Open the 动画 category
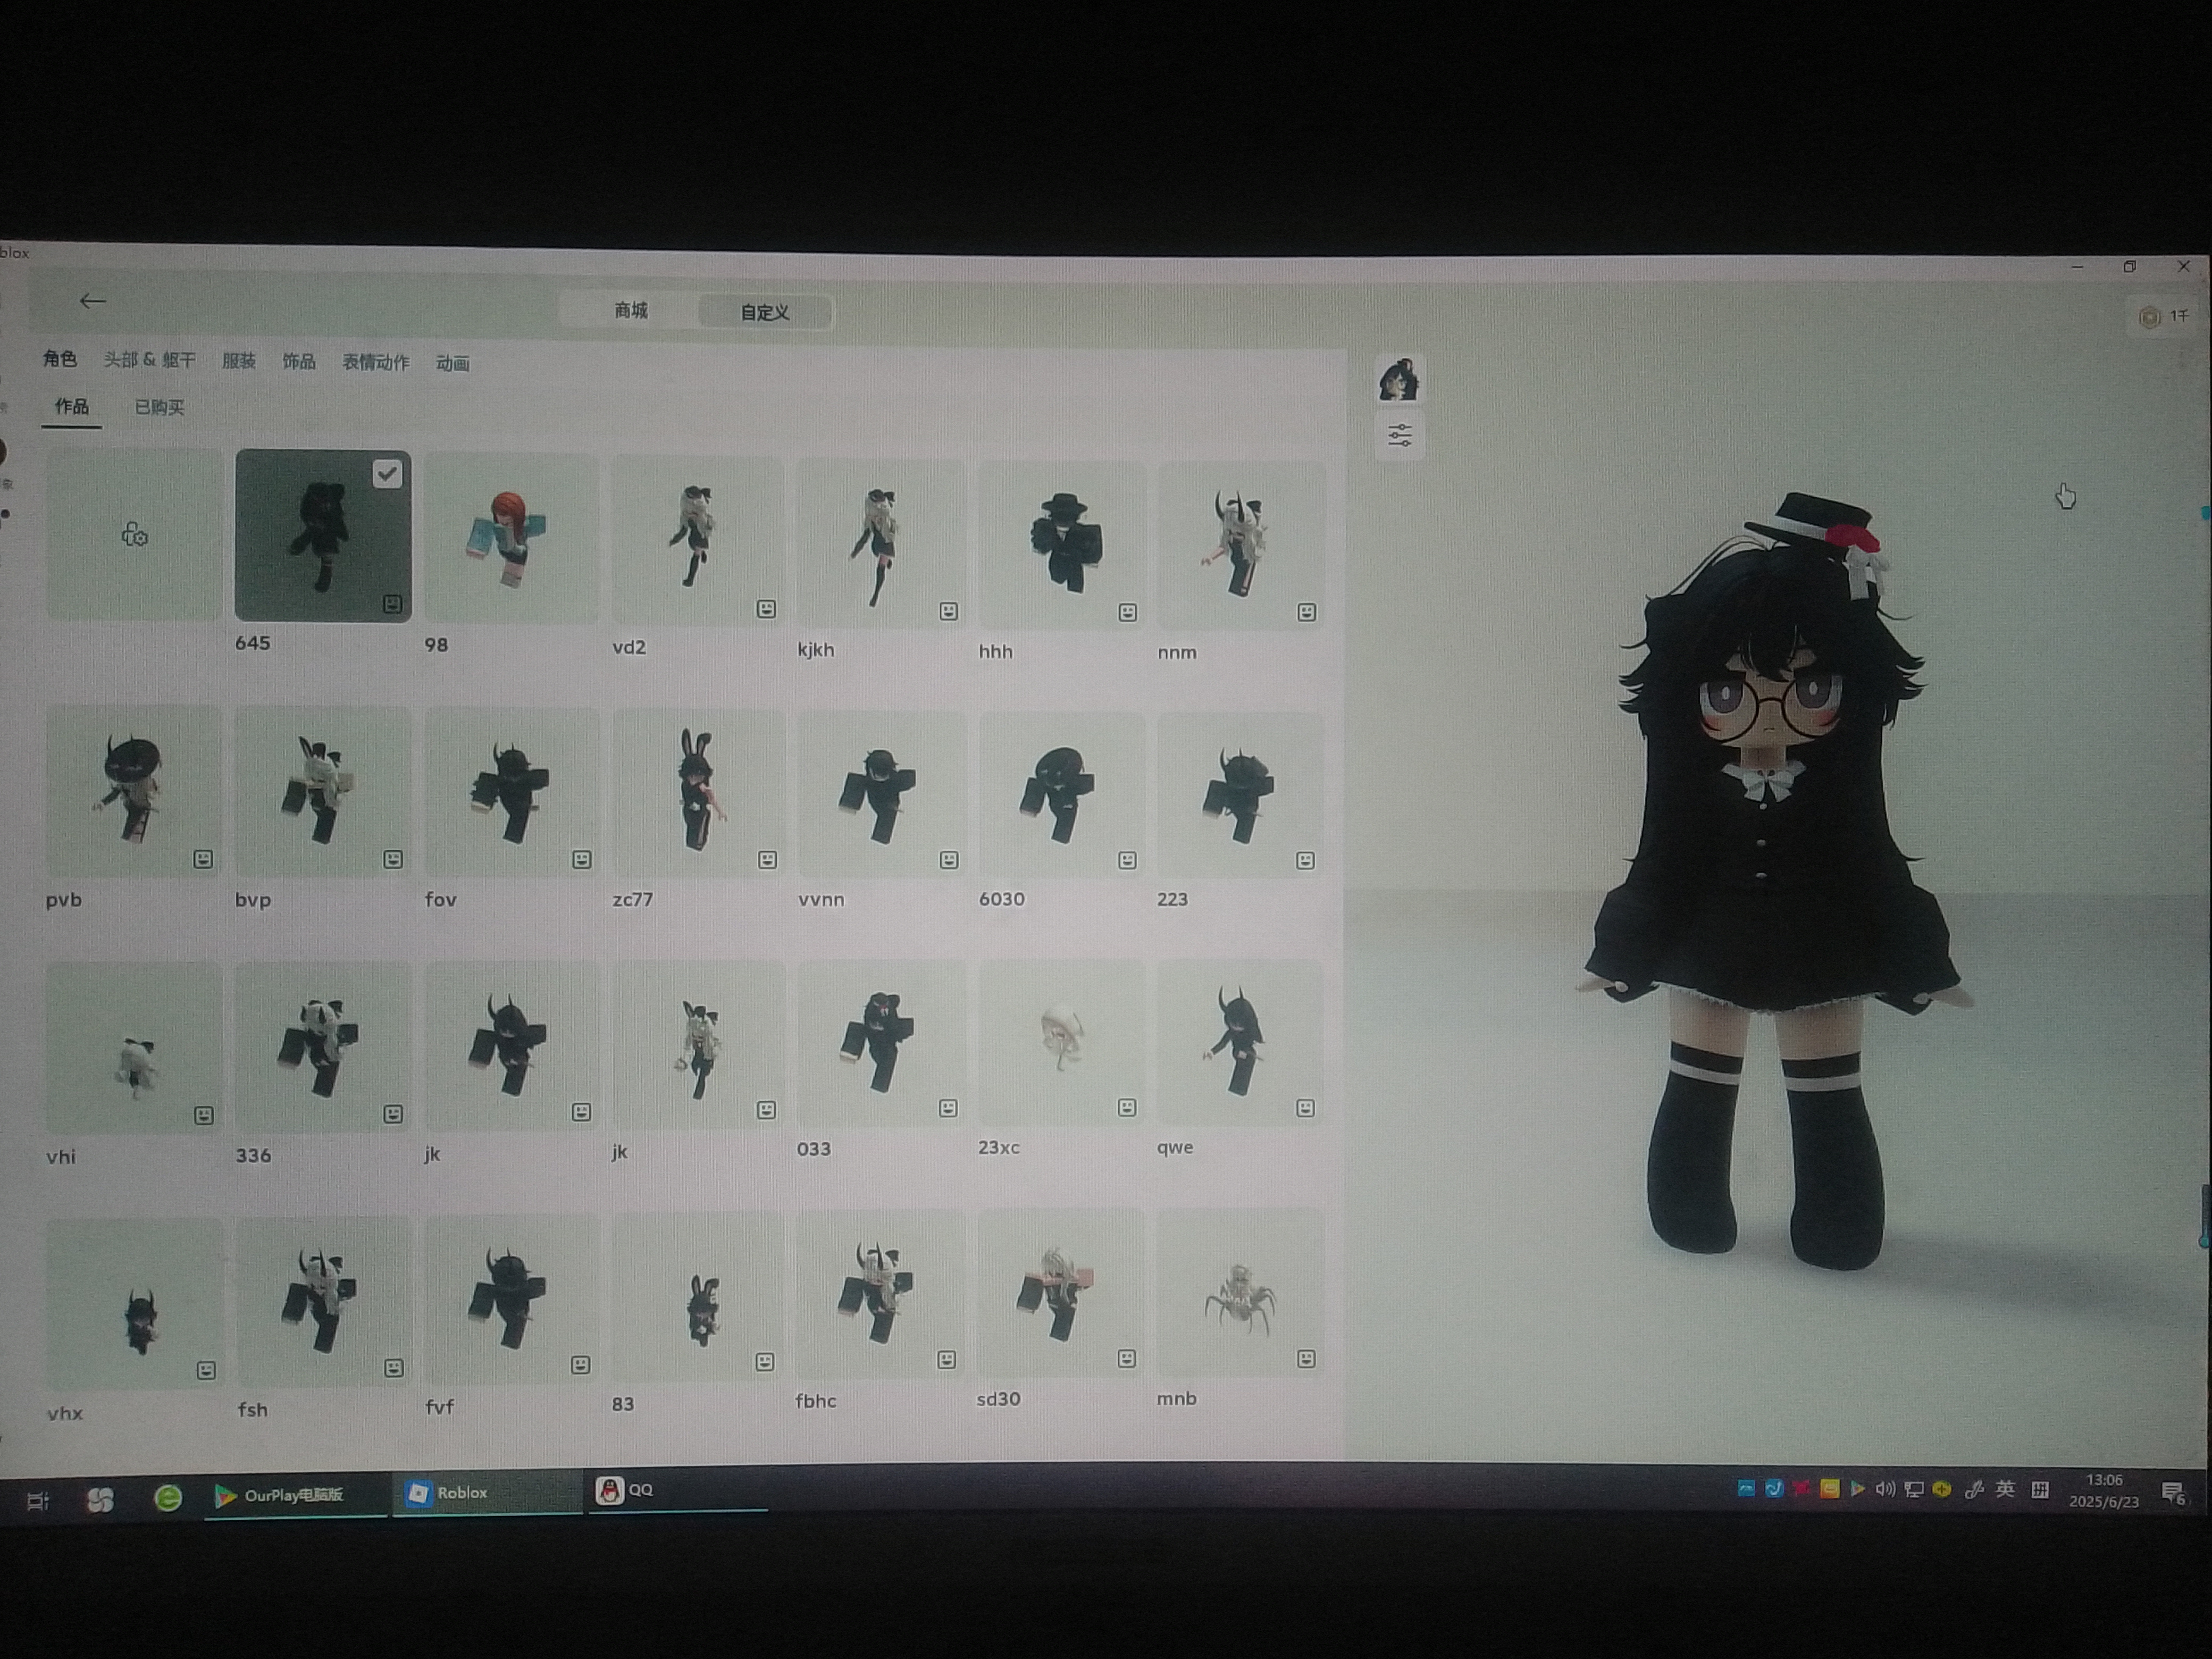Image resolution: width=2212 pixels, height=1659 pixels. pyautogui.click(x=453, y=363)
